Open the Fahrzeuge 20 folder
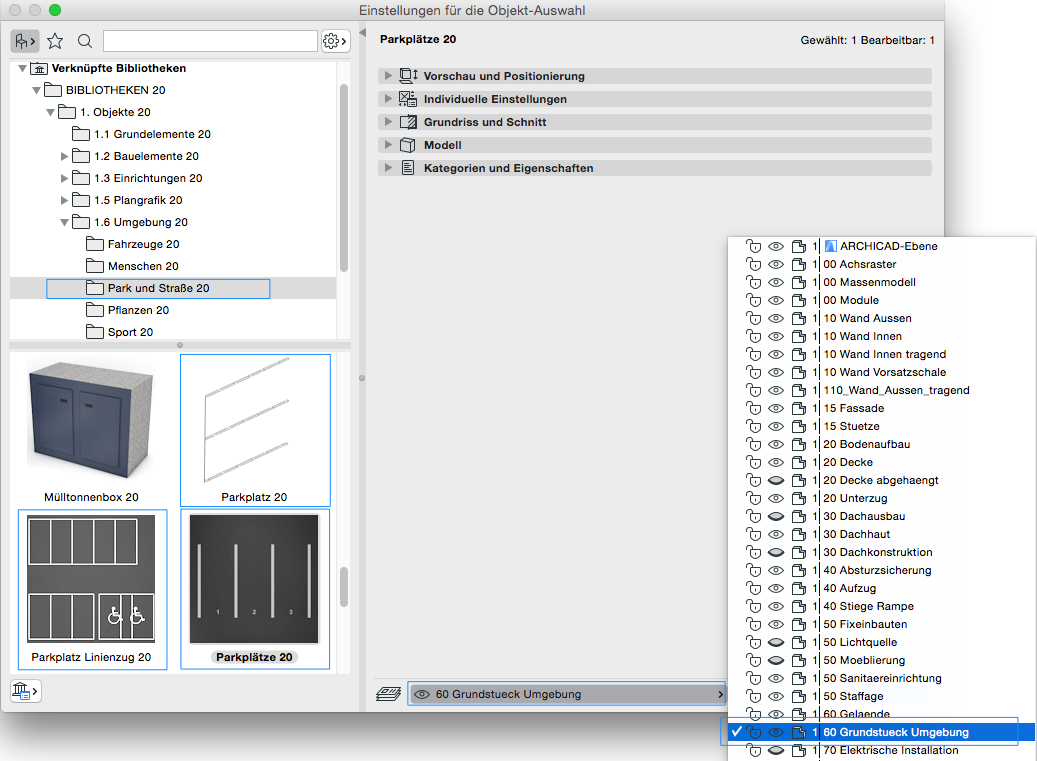The width and height of the screenshot is (1037, 761). click(143, 244)
